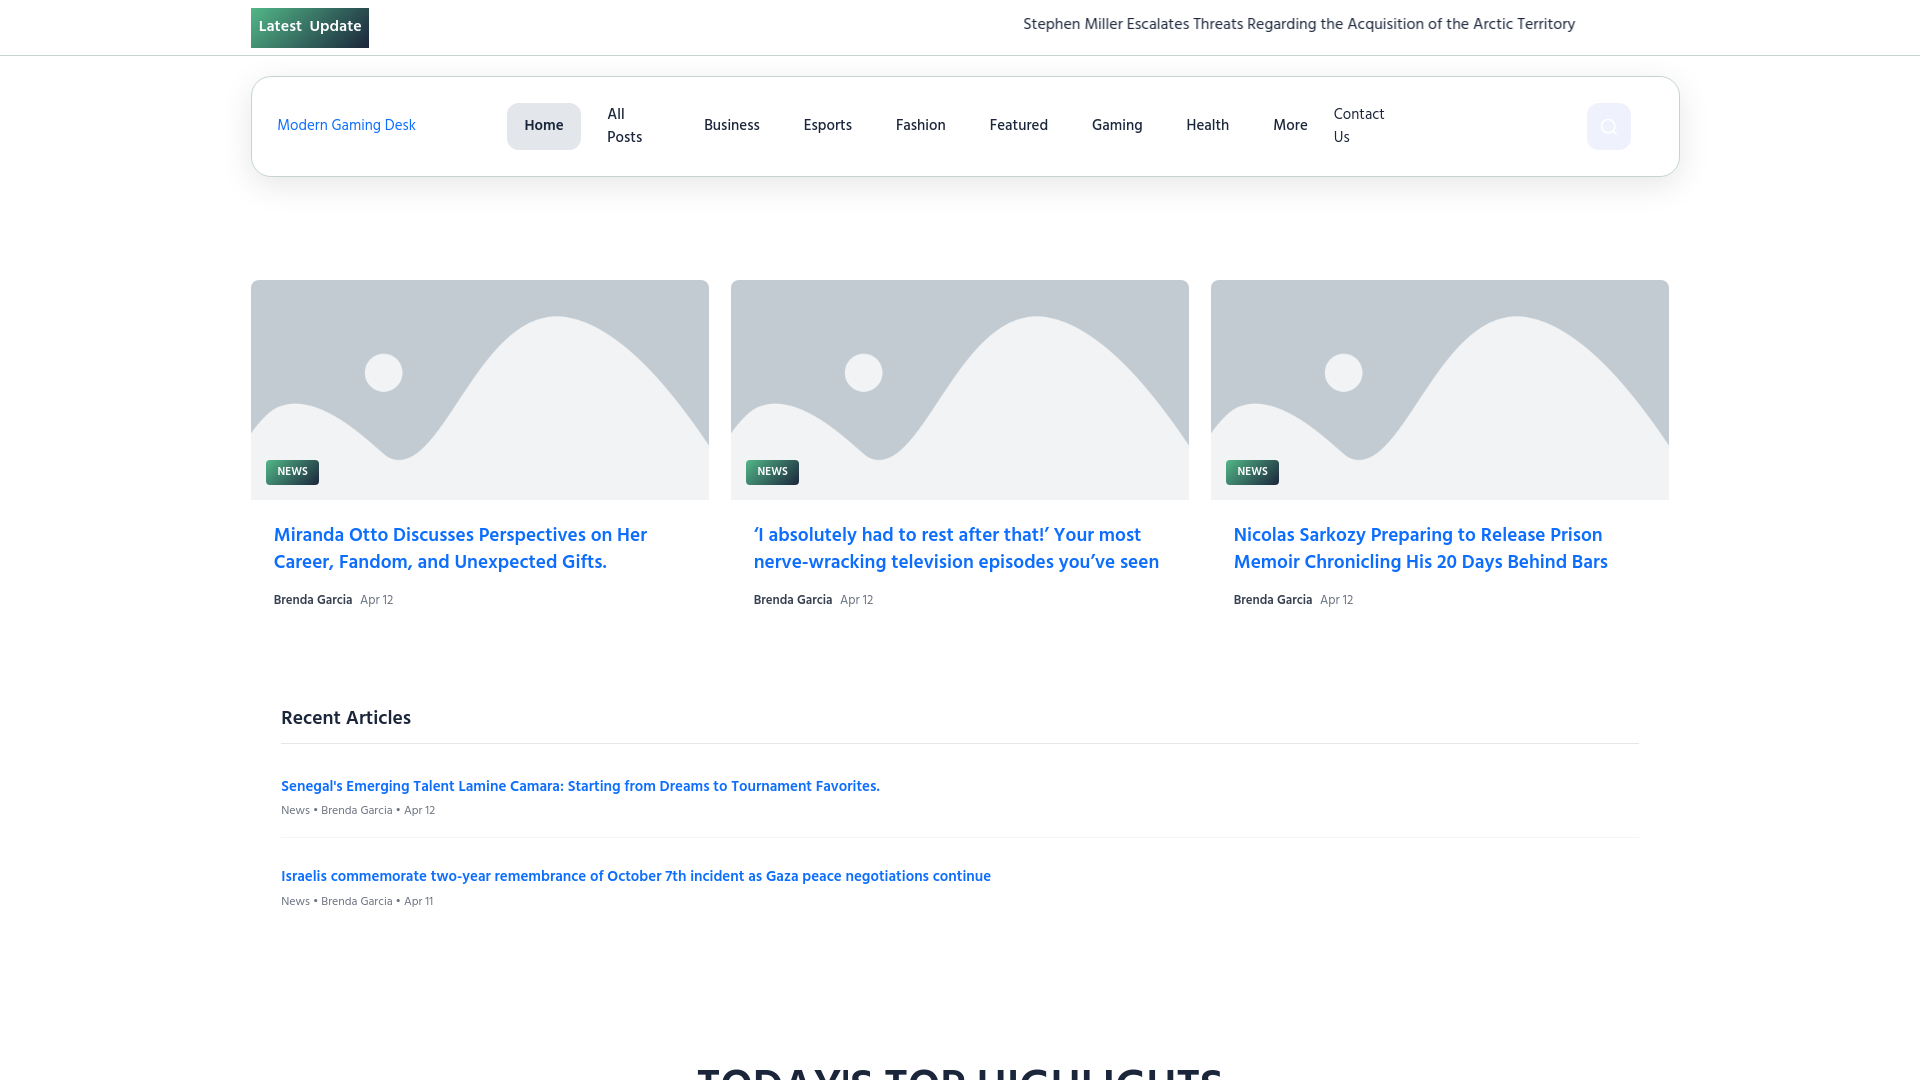Viewport: 1920px width, 1080px height.
Task: Click Brenda Garcia under television episodes article
Action: [793, 600]
